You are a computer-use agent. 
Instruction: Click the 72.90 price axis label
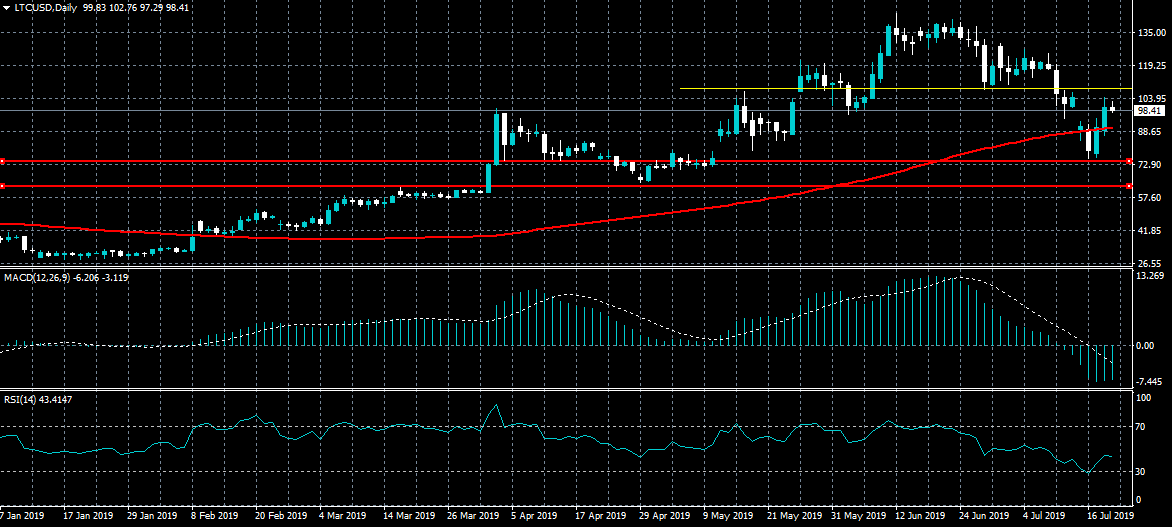pyautogui.click(x=1148, y=164)
